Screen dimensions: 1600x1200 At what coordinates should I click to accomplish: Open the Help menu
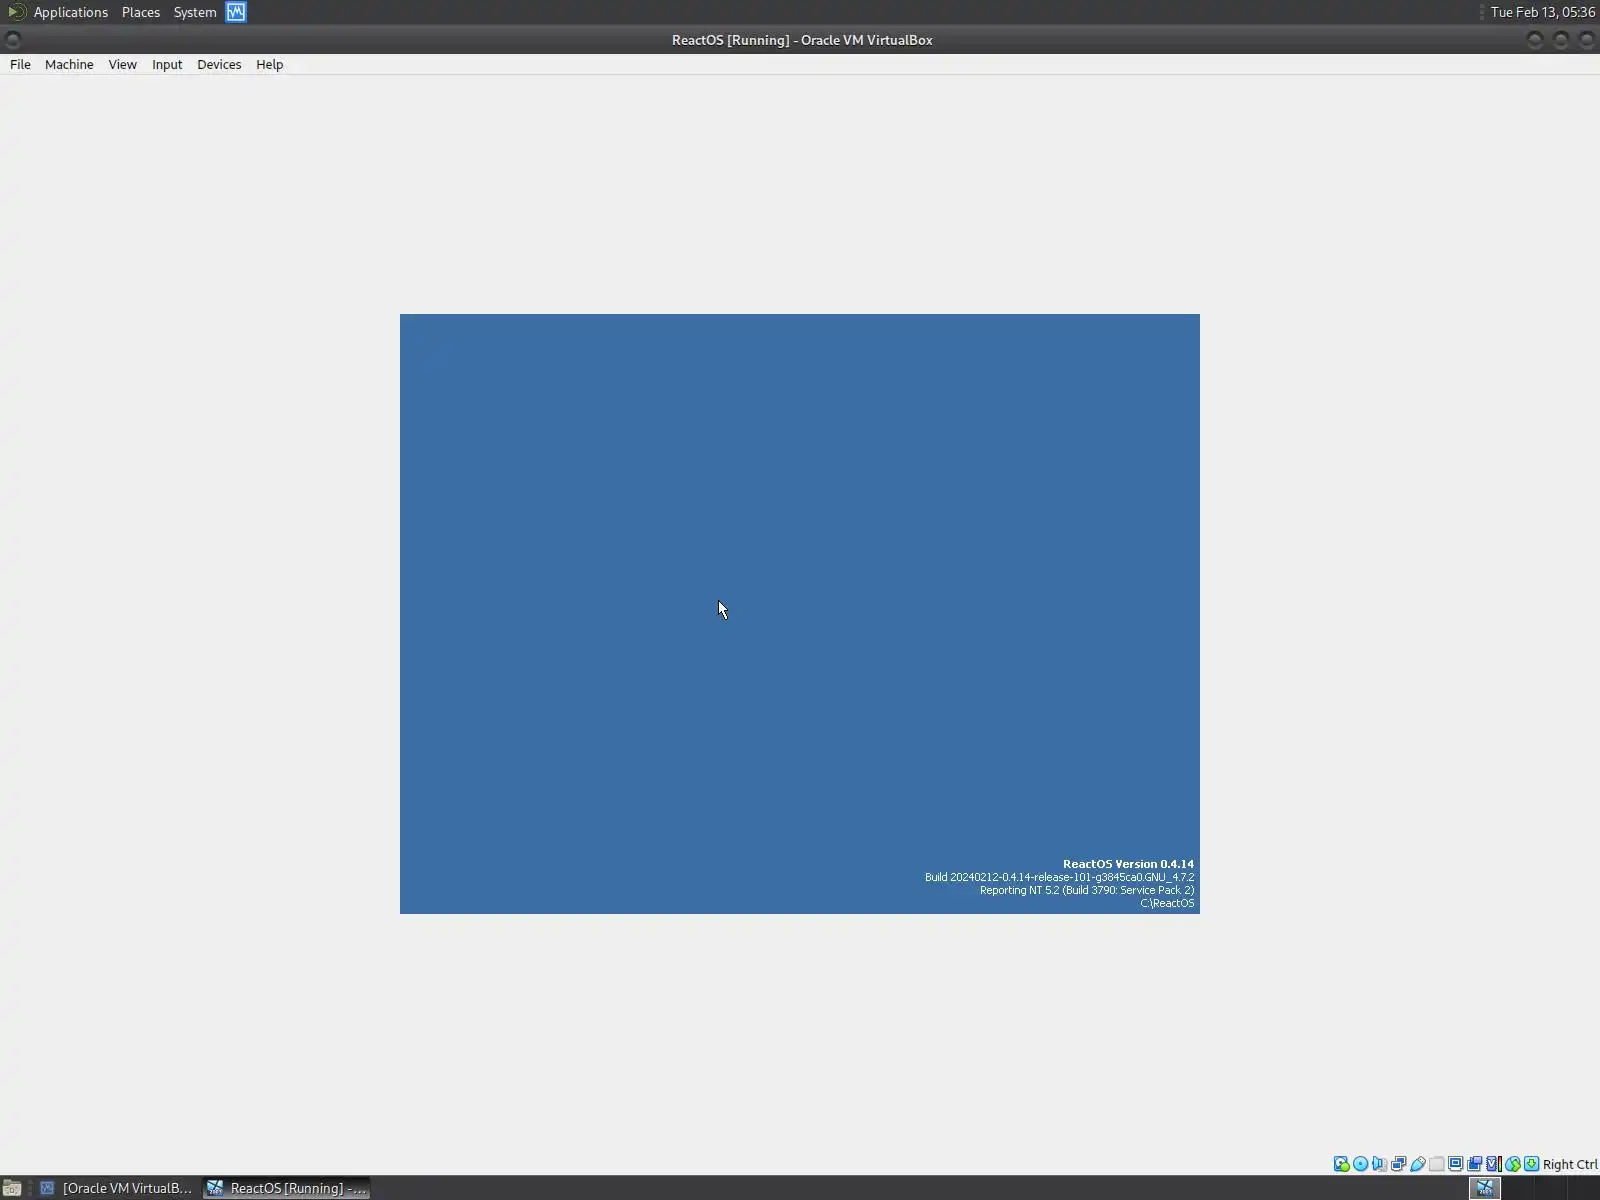click(269, 64)
